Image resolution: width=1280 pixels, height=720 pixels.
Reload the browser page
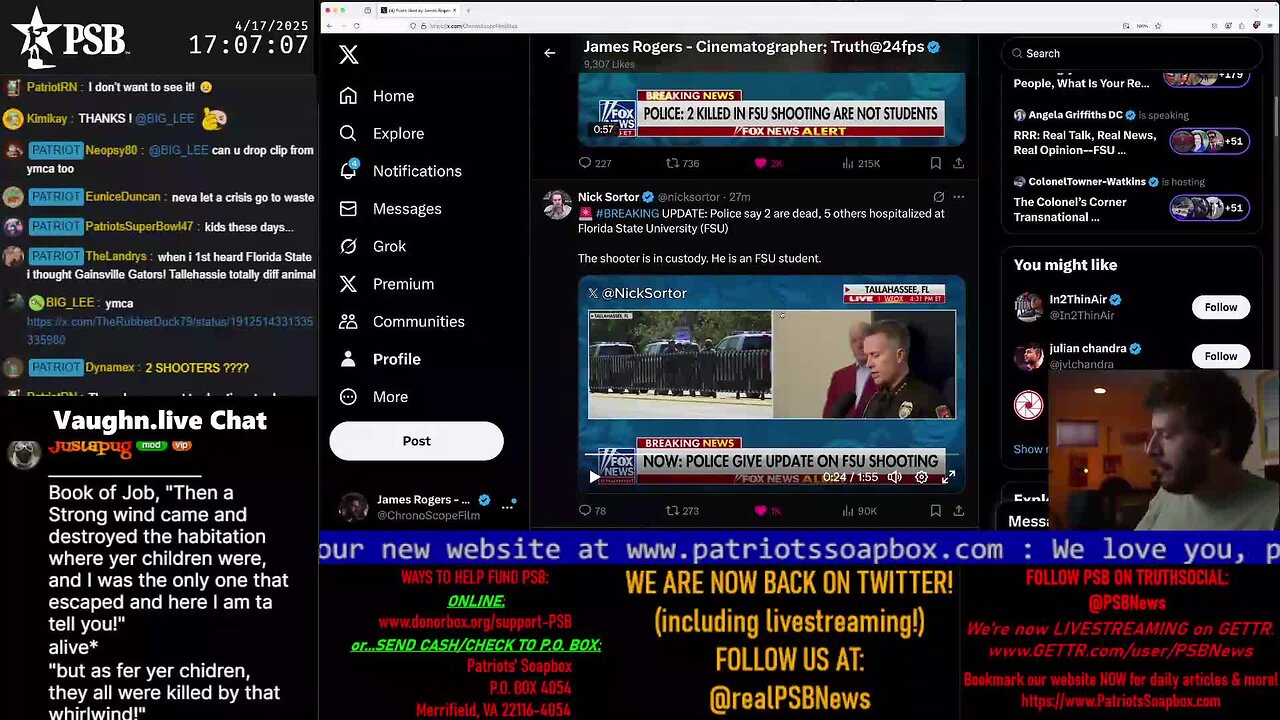(x=356, y=26)
